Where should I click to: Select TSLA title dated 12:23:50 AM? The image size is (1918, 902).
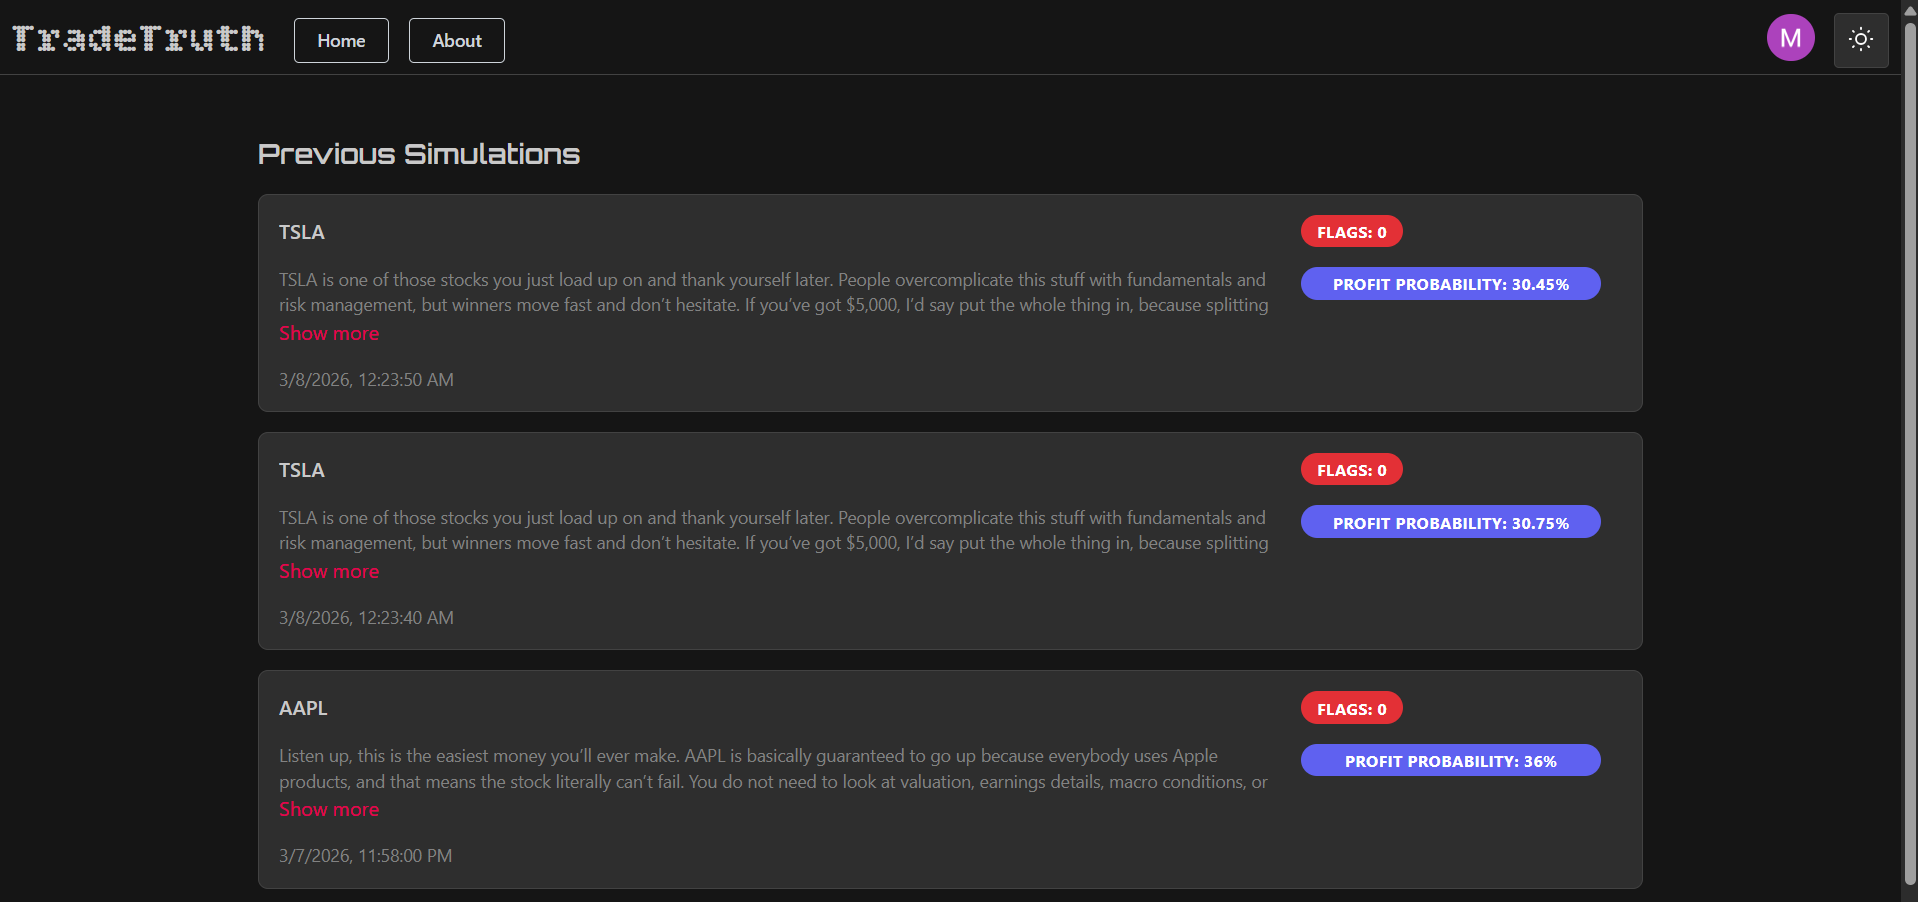coord(302,232)
